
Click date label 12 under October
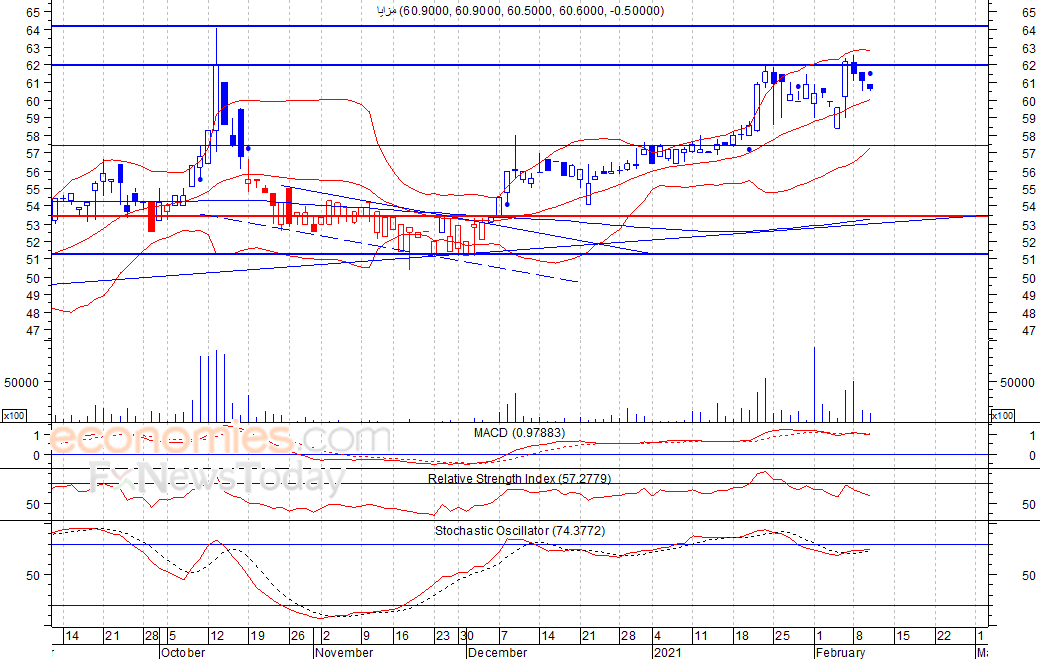[x=216, y=636]
